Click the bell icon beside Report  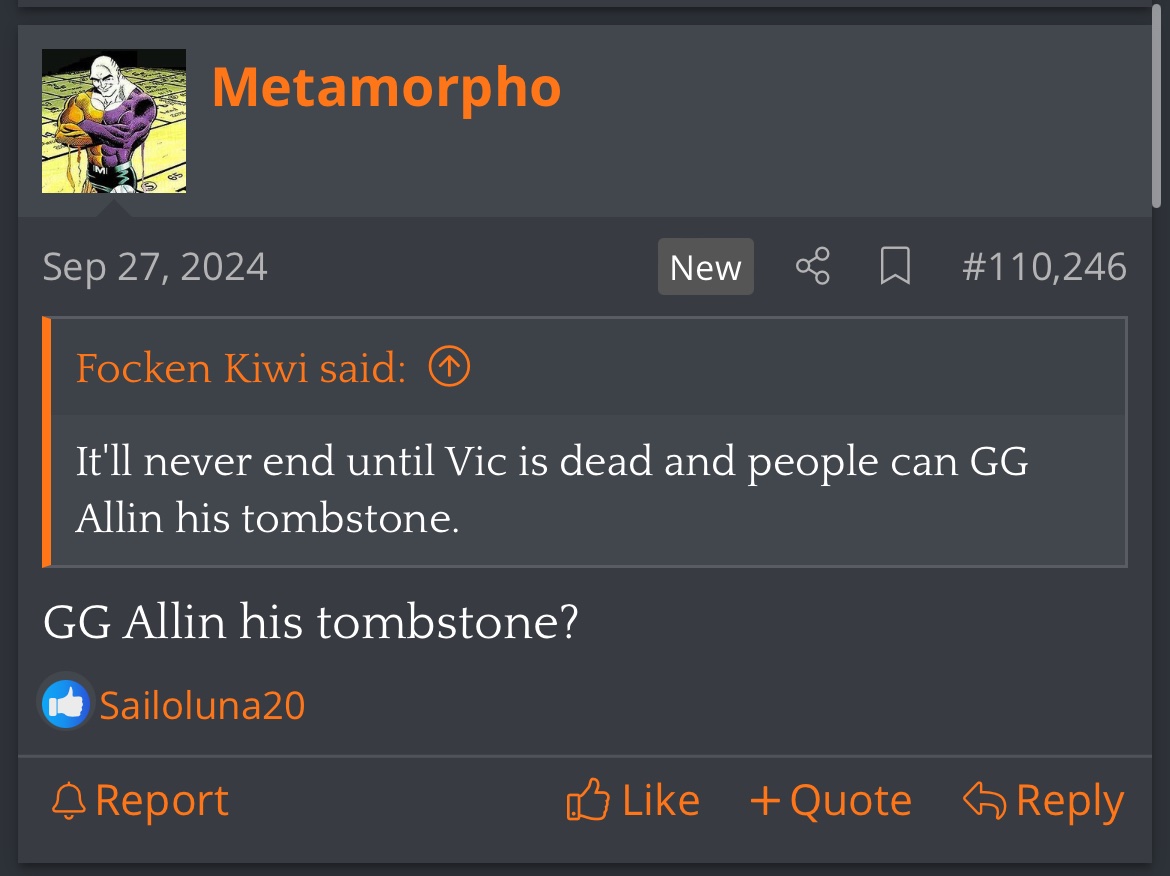(x=68, y=801)
